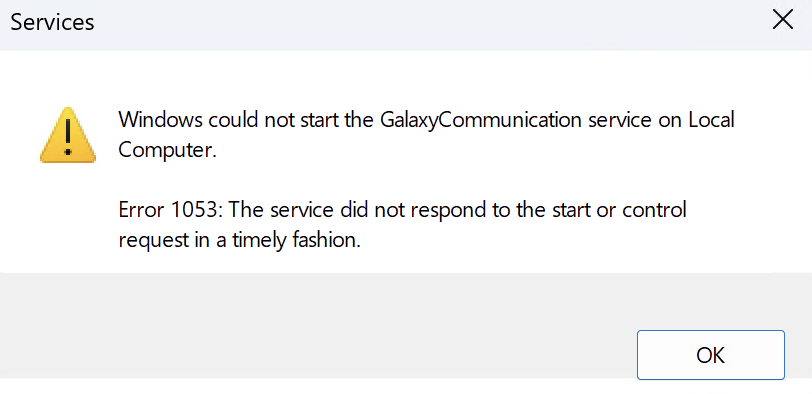Click the word Local in message
The width and height of the screenshot is (812, 394).
coord(712,120)
